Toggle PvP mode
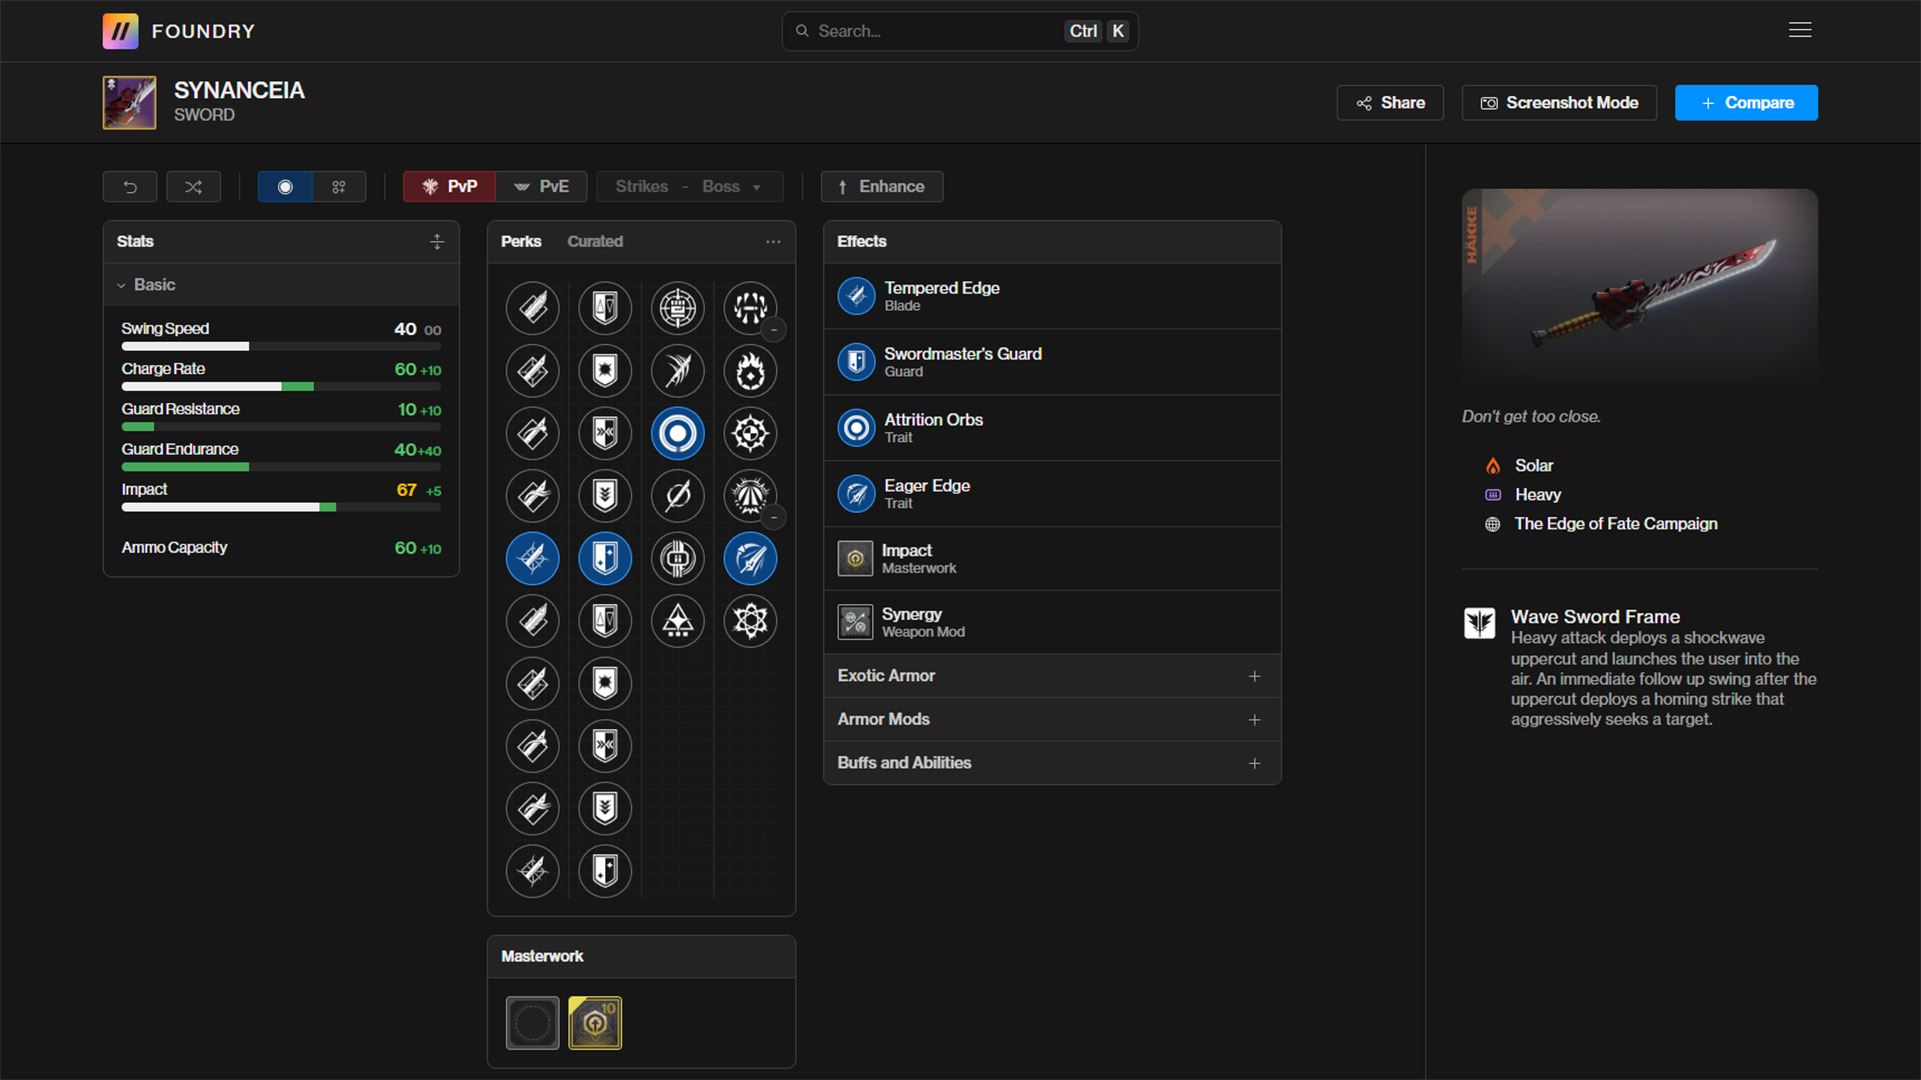The image size is (1921, 1080). pyautogui.click(x=449, y=187)
